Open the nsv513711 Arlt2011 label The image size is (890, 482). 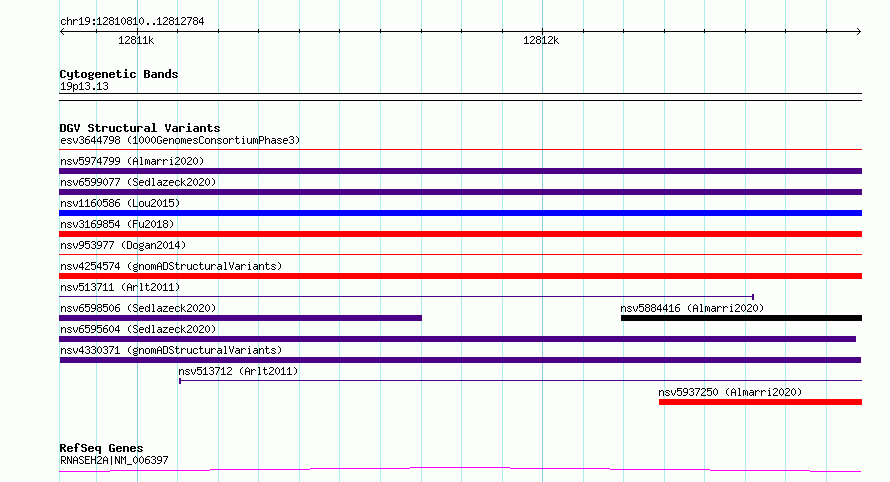tap(120, 287)
